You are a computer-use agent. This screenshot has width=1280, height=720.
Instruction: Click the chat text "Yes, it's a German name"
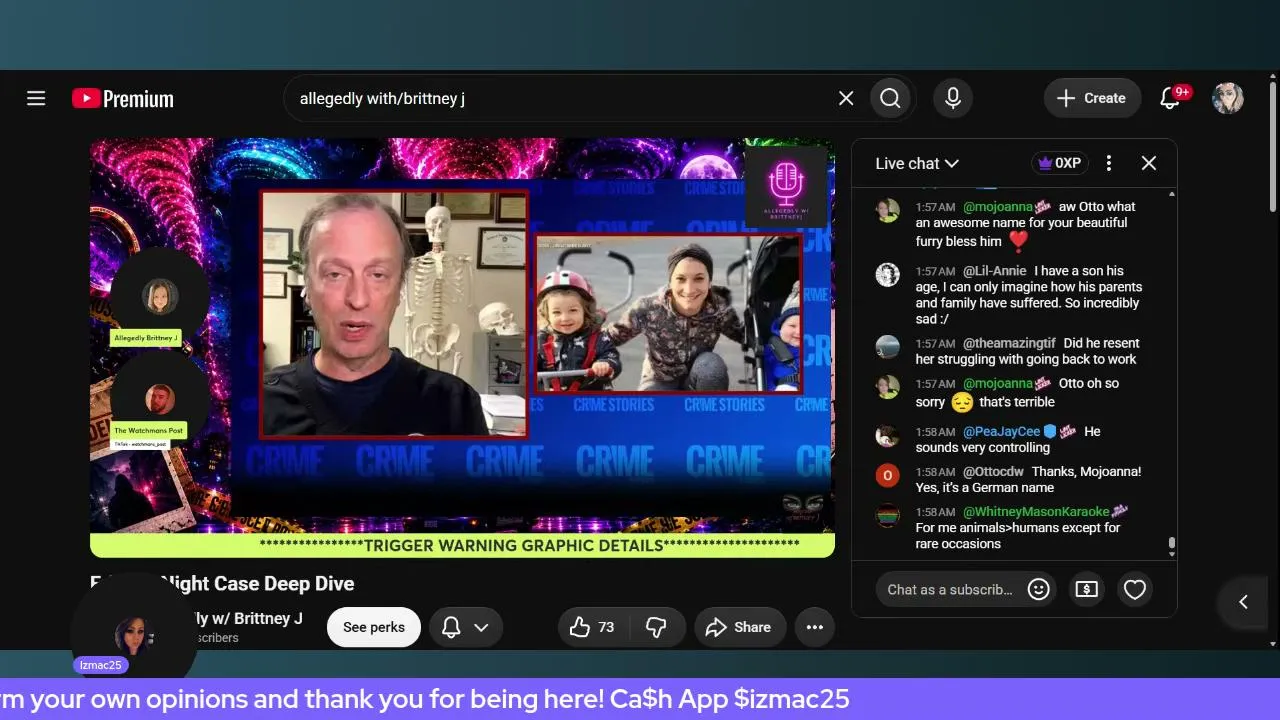coord(985,487)
